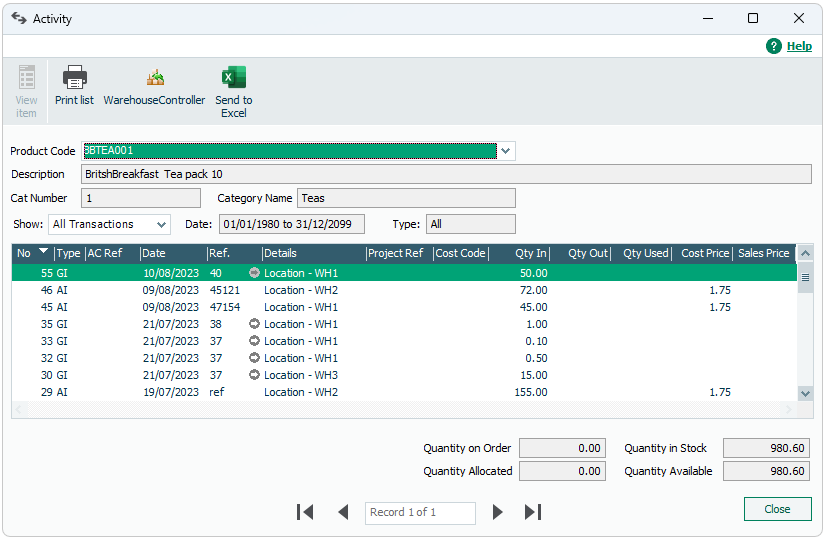Go to the next record
828x540 pixels.
point(497,512)
